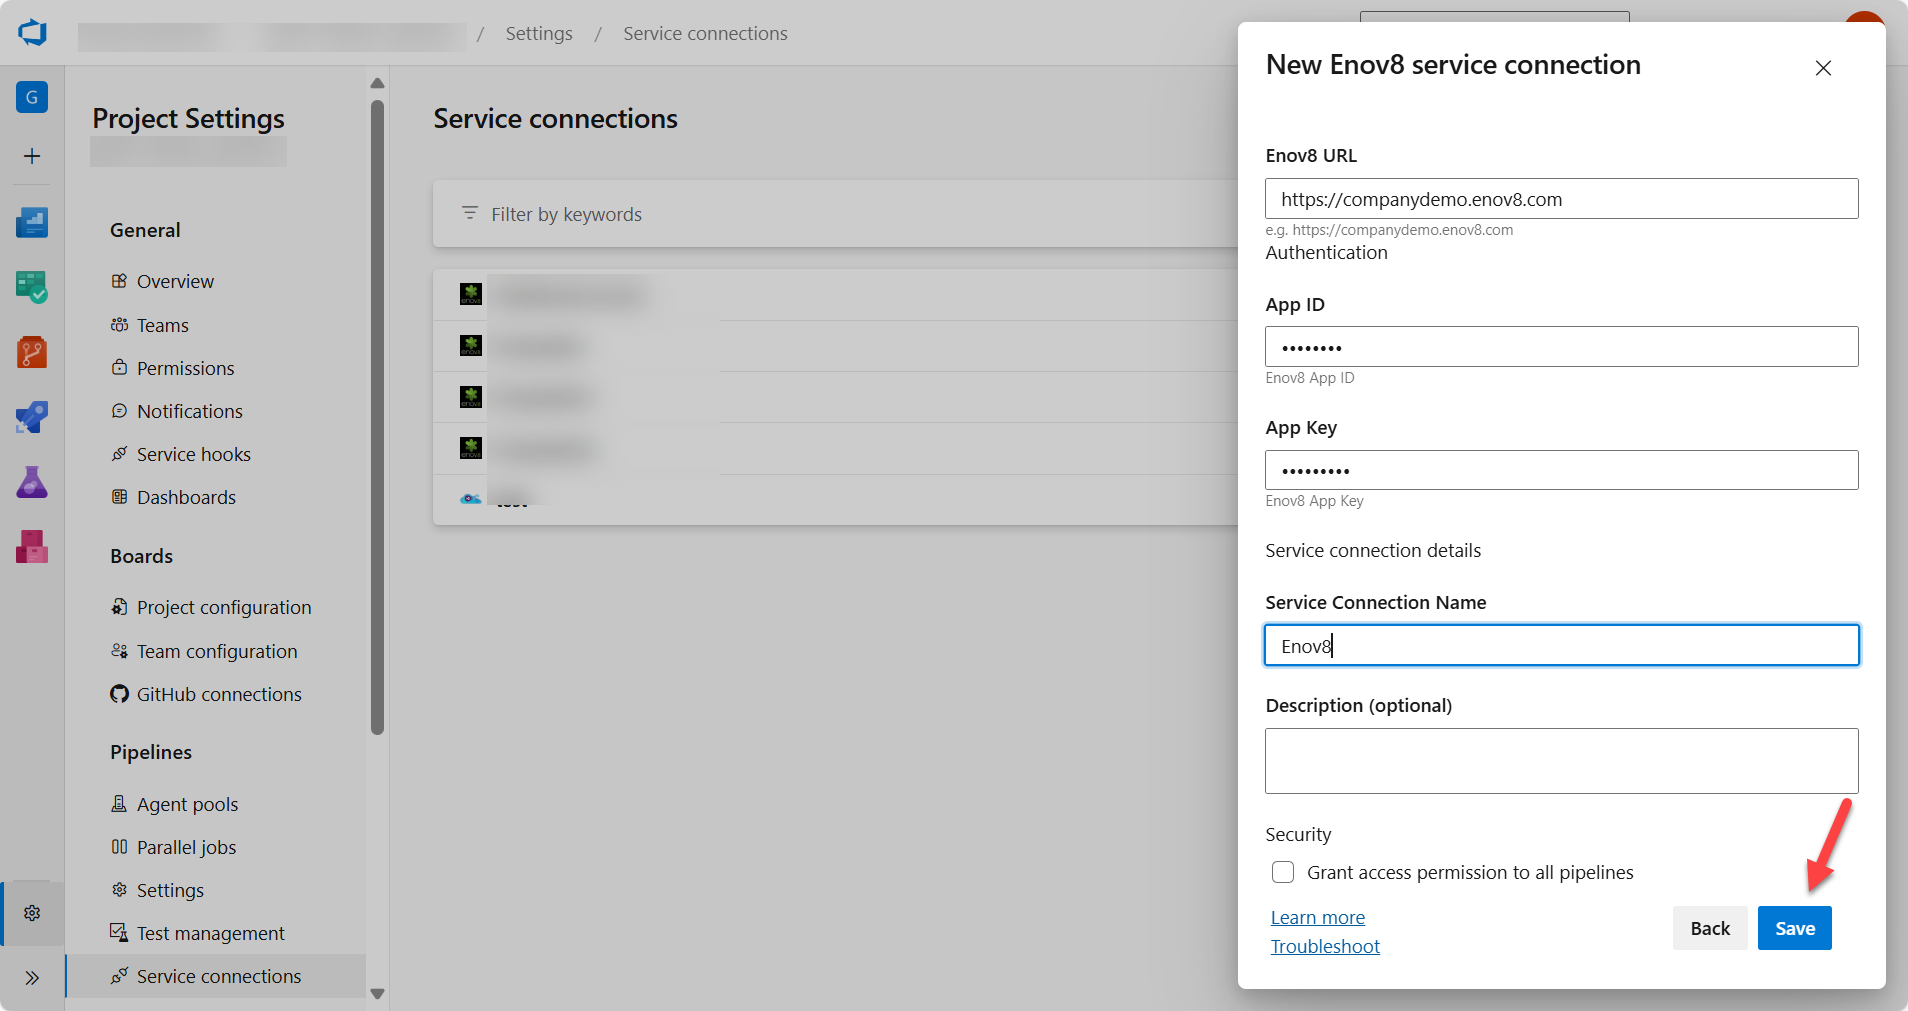Viewport: 1908px width, 1011px height.
Task: Open the Overview hub icon in left rail
Action: (32, 222)
